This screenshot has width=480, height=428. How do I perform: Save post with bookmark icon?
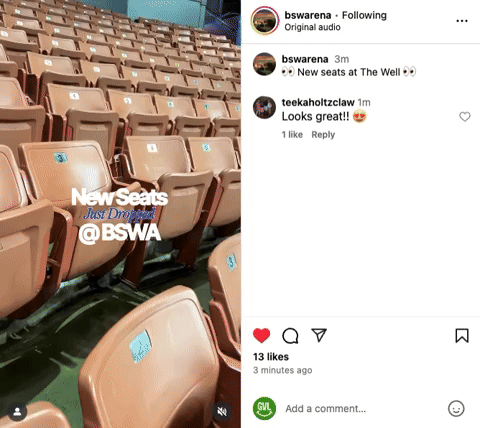coord(462,335)
